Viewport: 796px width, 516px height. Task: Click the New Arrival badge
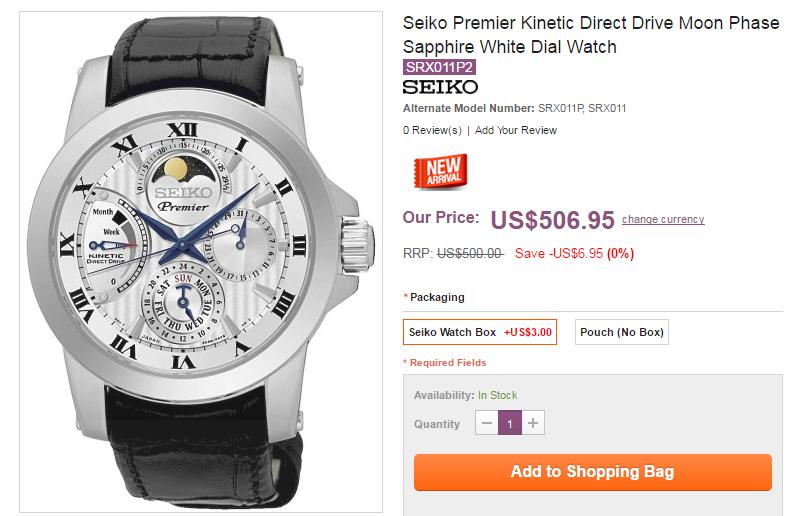click(444, 170)
